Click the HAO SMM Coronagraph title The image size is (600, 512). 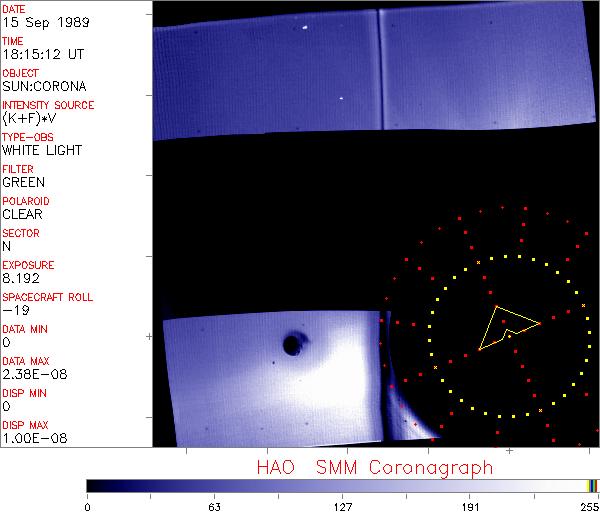(x=374, y=467)
